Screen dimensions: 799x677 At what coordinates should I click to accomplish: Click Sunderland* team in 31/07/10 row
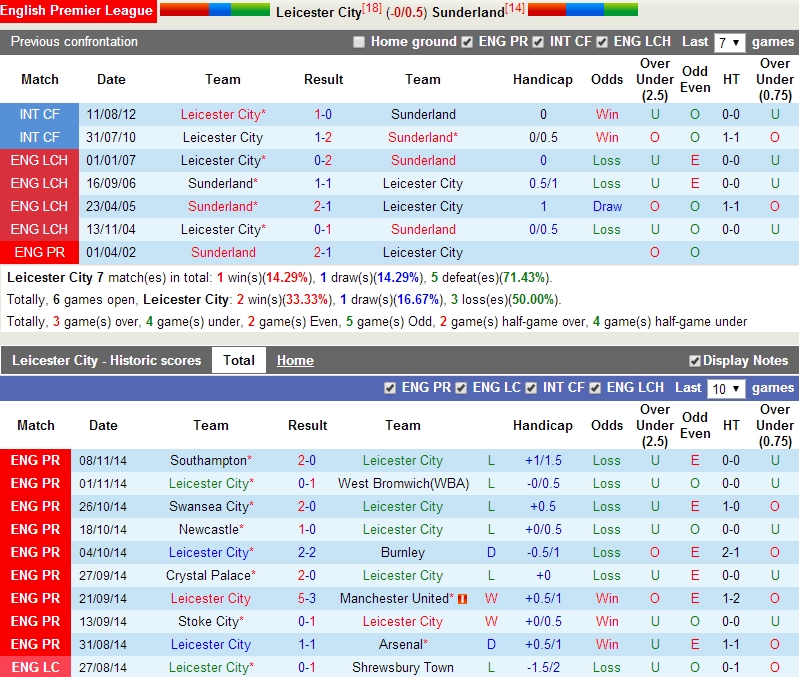click(423, 138)
